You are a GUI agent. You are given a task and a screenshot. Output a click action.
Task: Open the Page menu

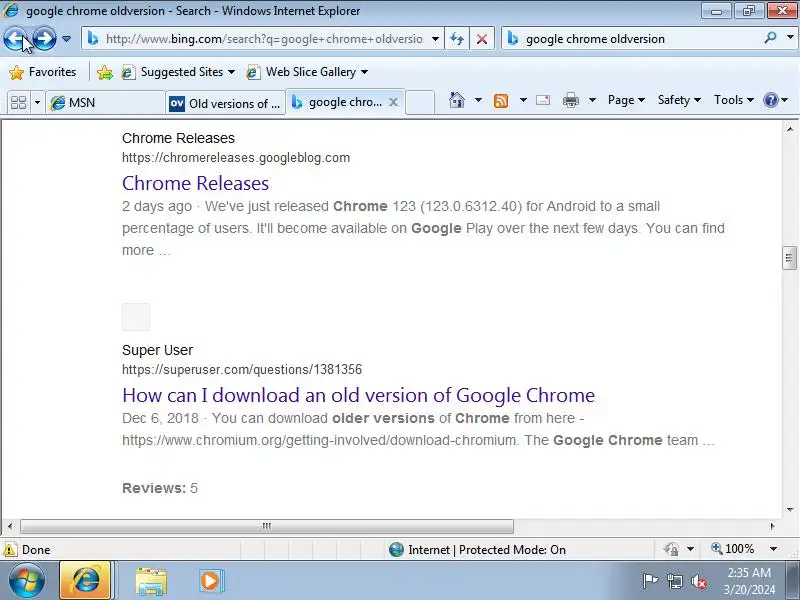[626, 100]
